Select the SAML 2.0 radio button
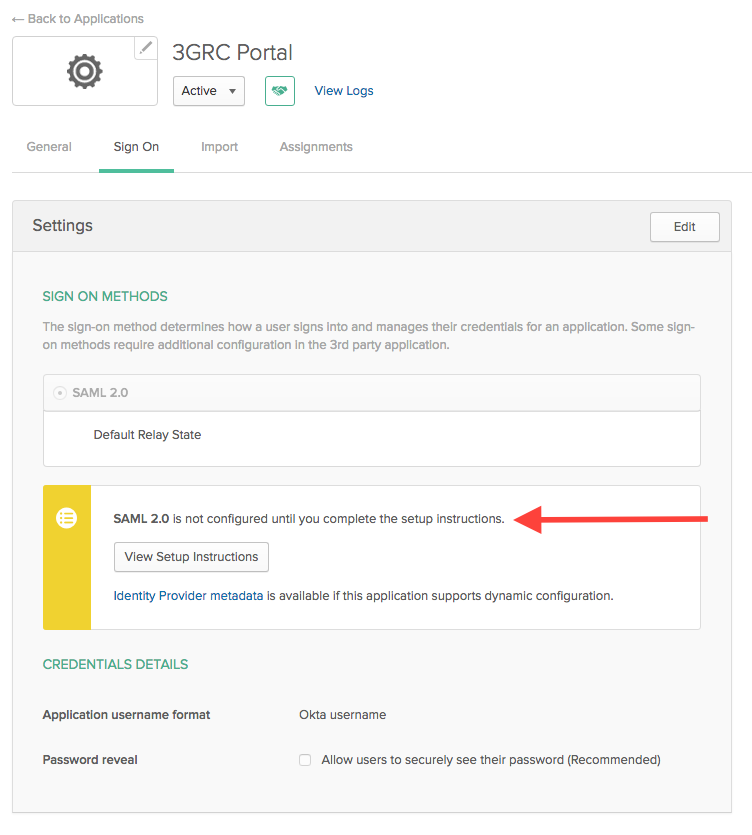Viewport: 752px width, 835px height. (x=60, y=393)
